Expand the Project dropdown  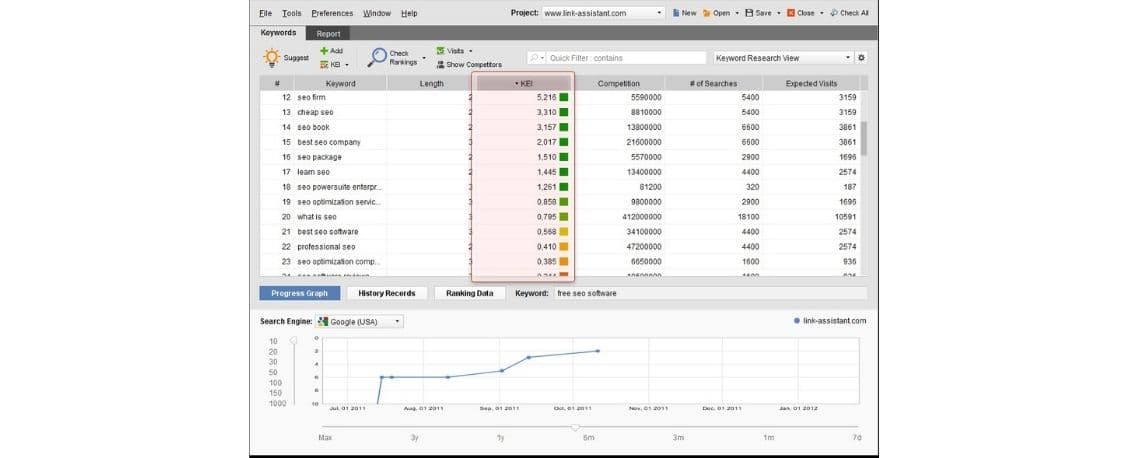pyautogui.click(x=660, y=13)
